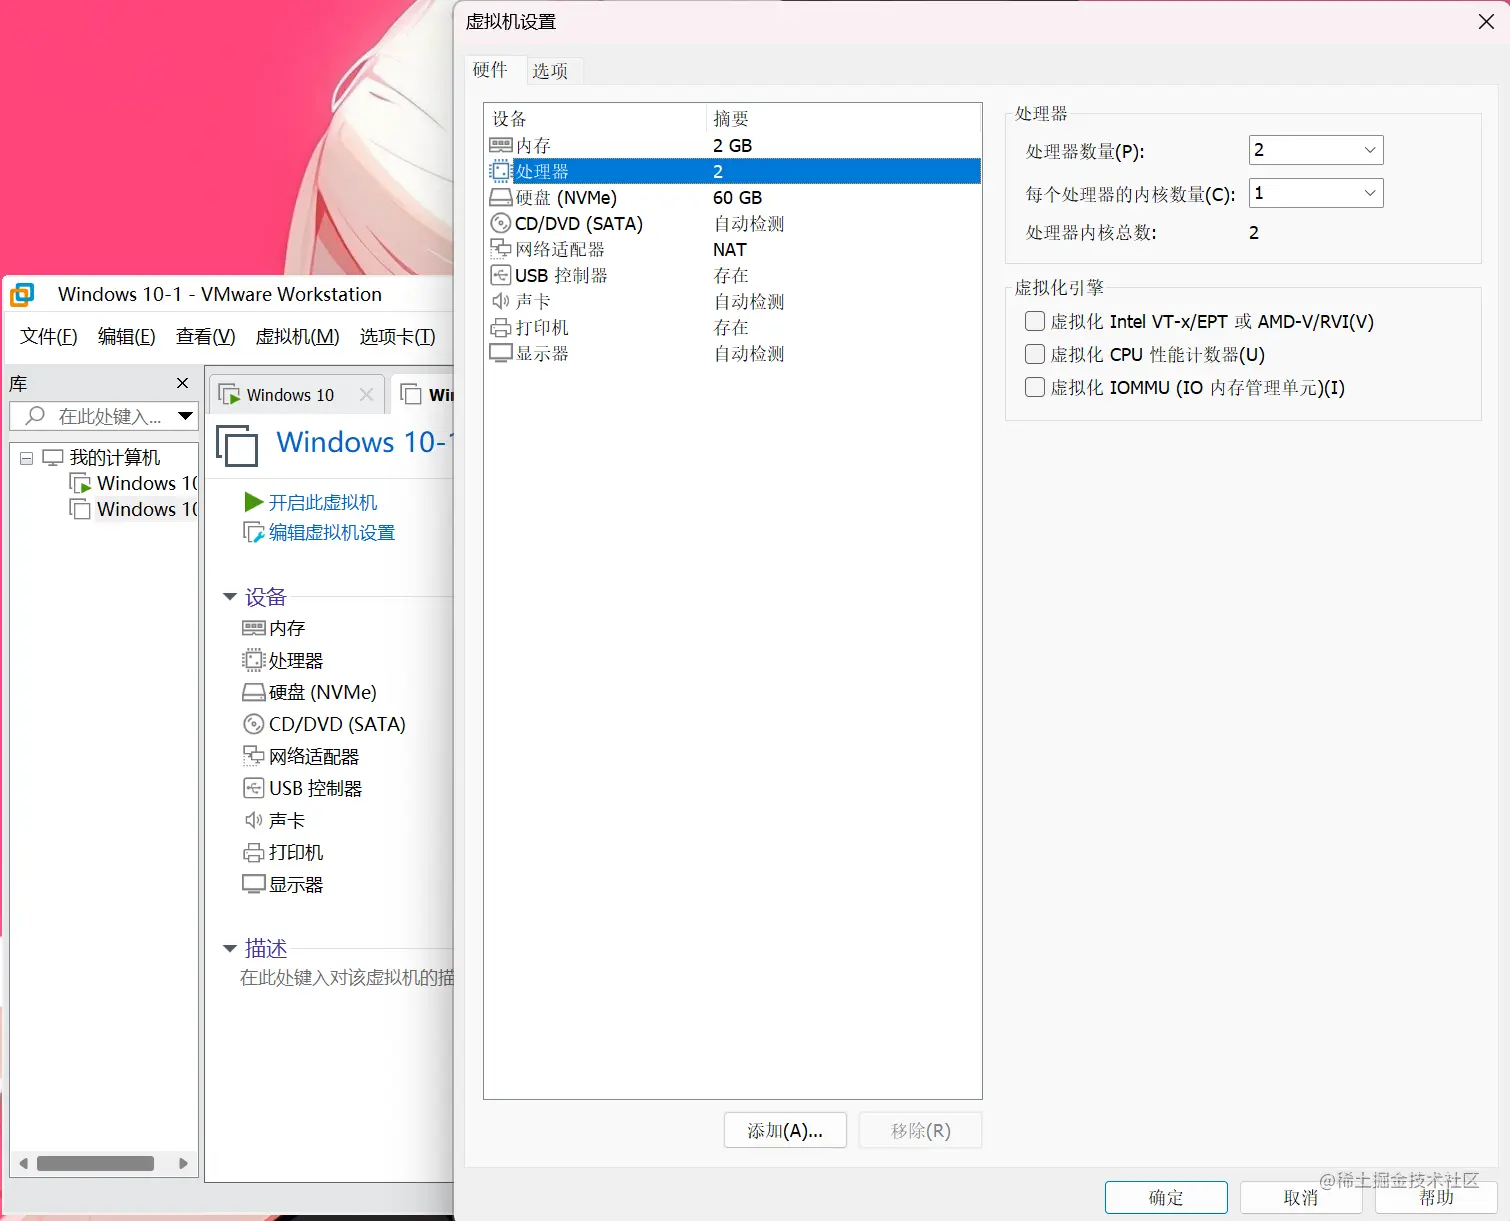Click the description text field in main window
Viewport: 1510px width, 1221px height.
[346, 977]
